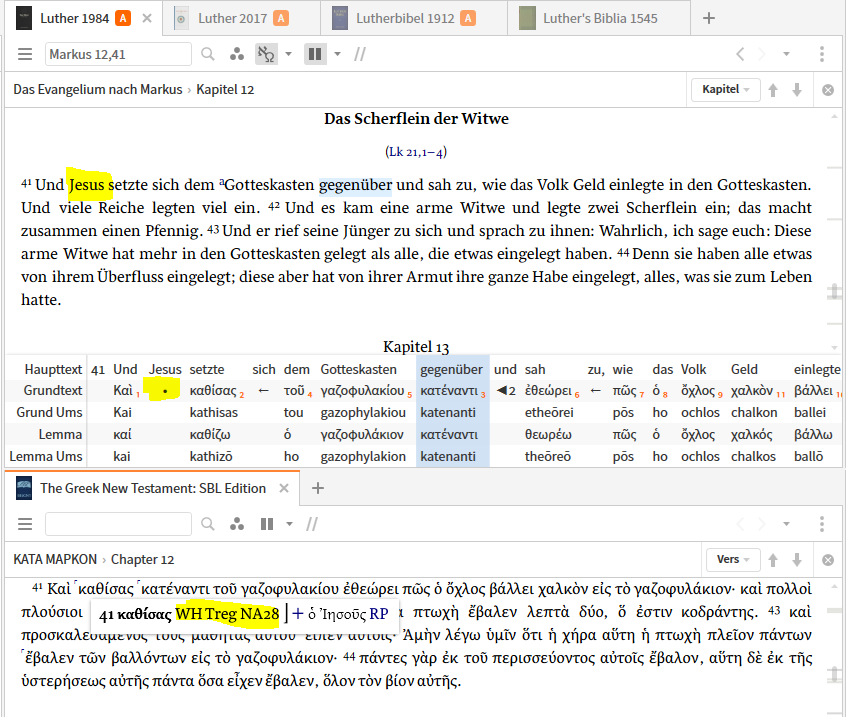The height and width of the screenshot is (717, 846).
Task: Go back in Luther 1984 history
Action: [x=740, y=54]
